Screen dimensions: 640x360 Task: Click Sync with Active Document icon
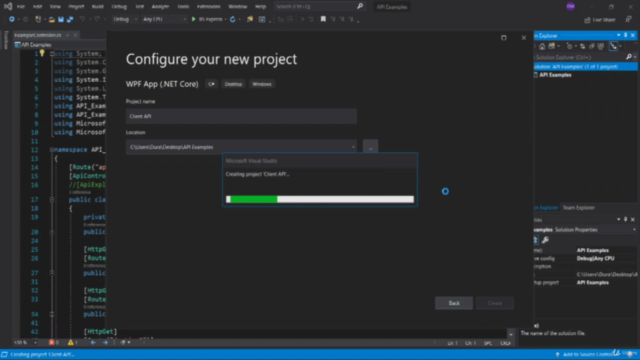tap(582, 46)
